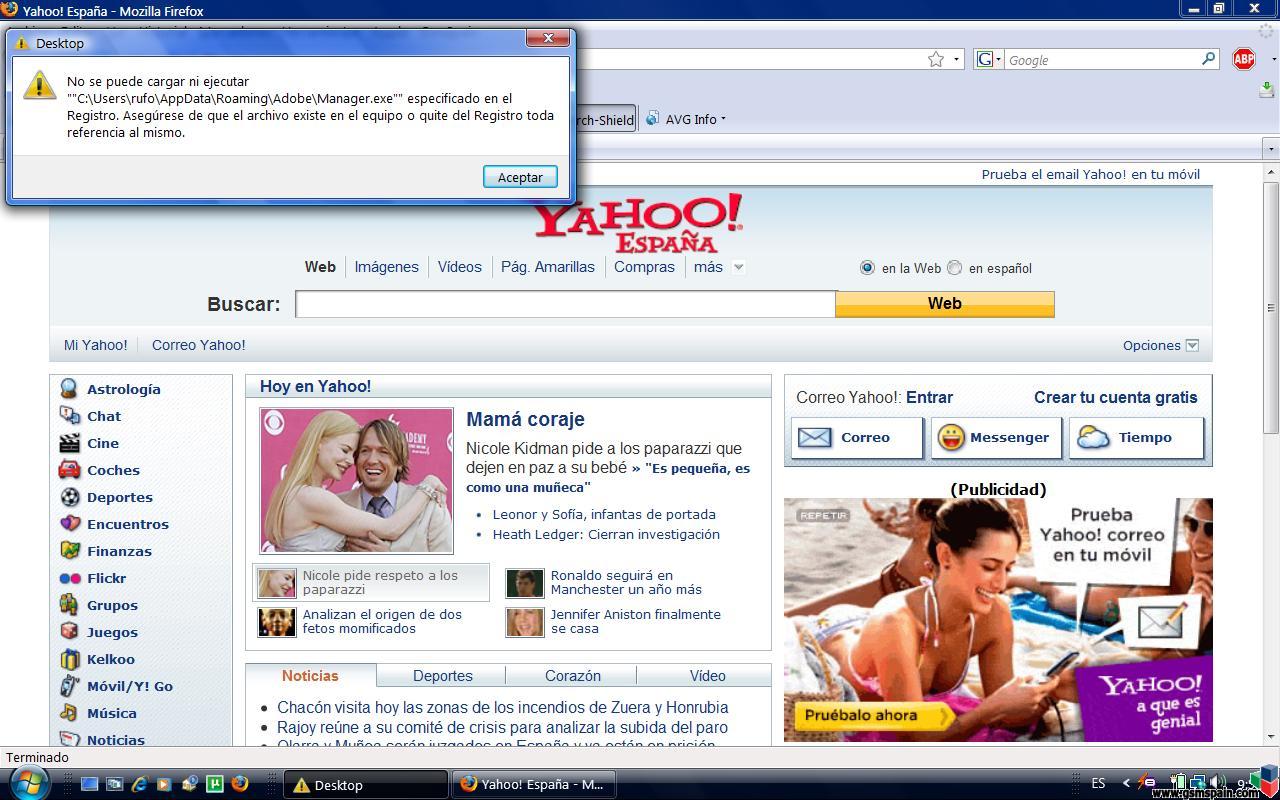Image resolution: width=1280 pixels, height=800 pixels.
Task: Click the Flickr dots icon
Action: click(69, 578)
